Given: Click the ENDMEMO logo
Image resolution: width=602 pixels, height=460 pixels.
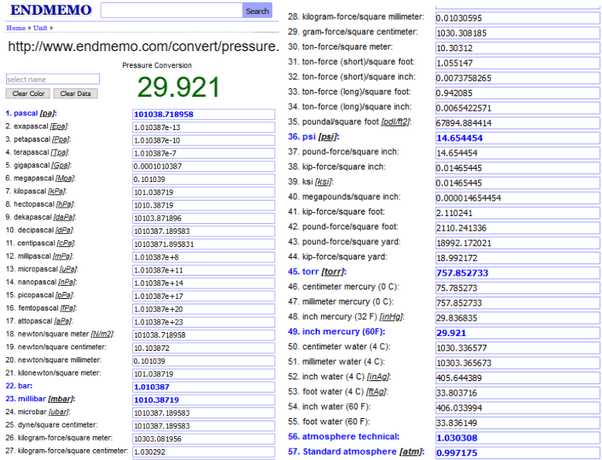Looking at the screenshot, I should pyautogui.click(x=51, y=10).
